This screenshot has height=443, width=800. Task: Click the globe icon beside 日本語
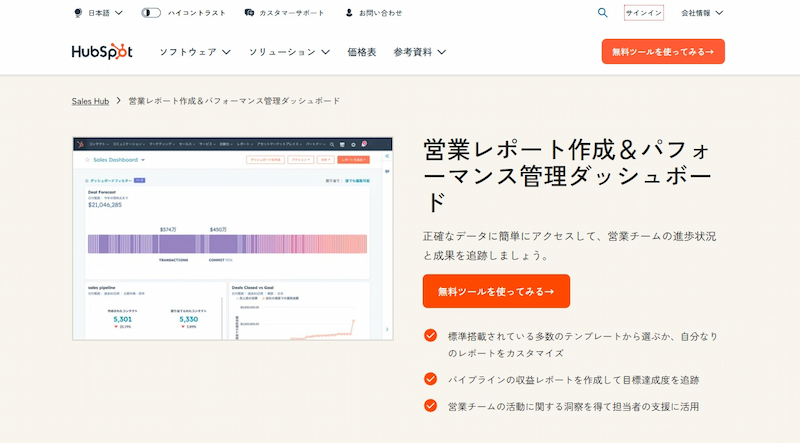point(78,13)
